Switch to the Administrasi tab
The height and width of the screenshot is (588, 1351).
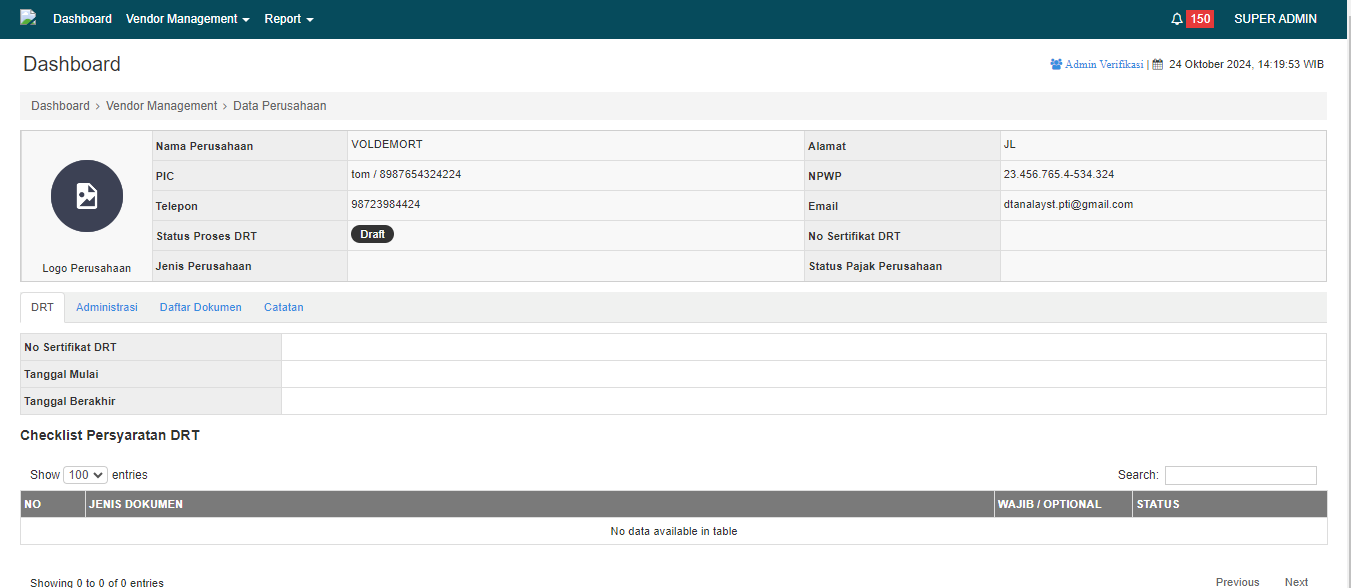click(x=107, y=307)
